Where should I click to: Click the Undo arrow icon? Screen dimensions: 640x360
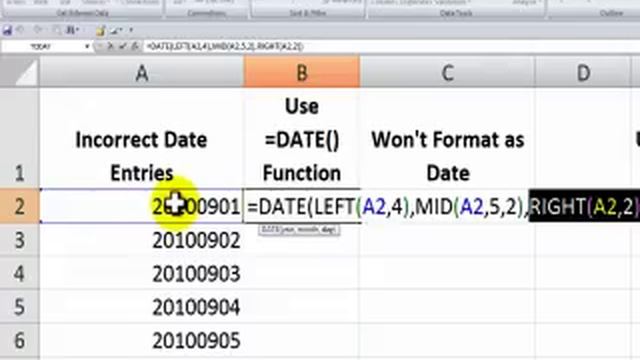click(21, 30)
